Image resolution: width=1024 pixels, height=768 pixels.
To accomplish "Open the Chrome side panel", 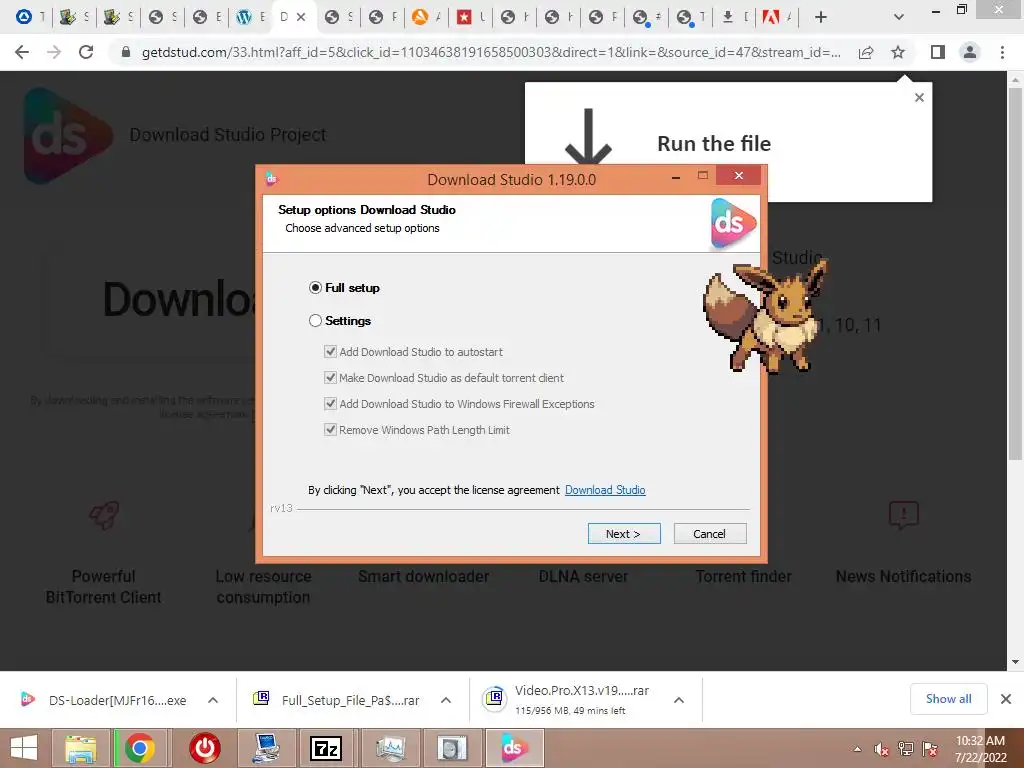I will 938,52.
